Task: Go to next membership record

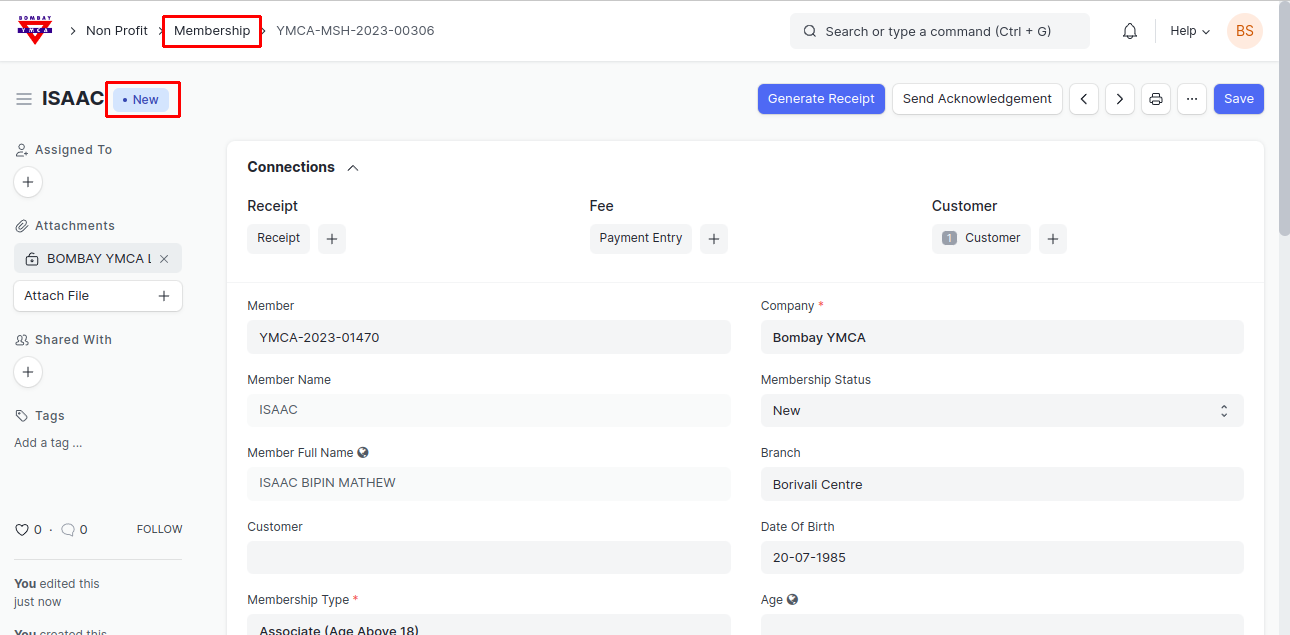Action: point(1120,99)
